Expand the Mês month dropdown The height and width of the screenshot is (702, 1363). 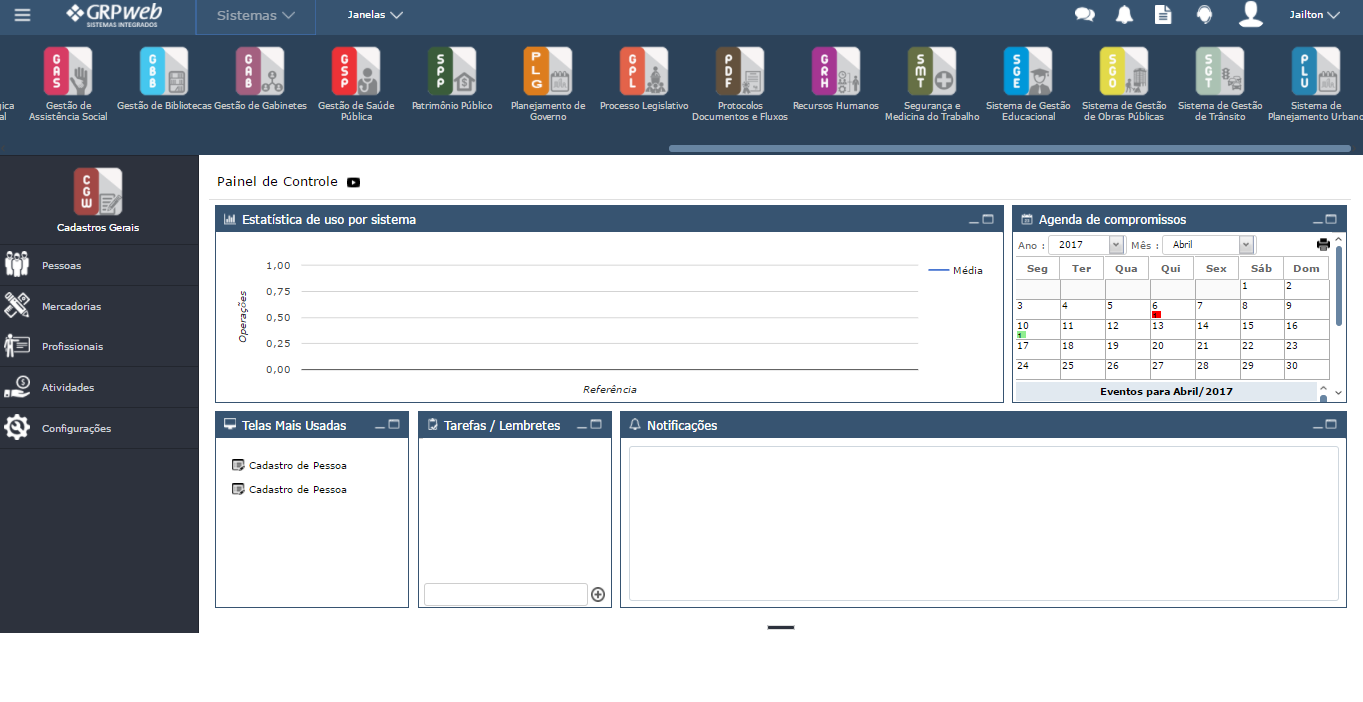1246,245
